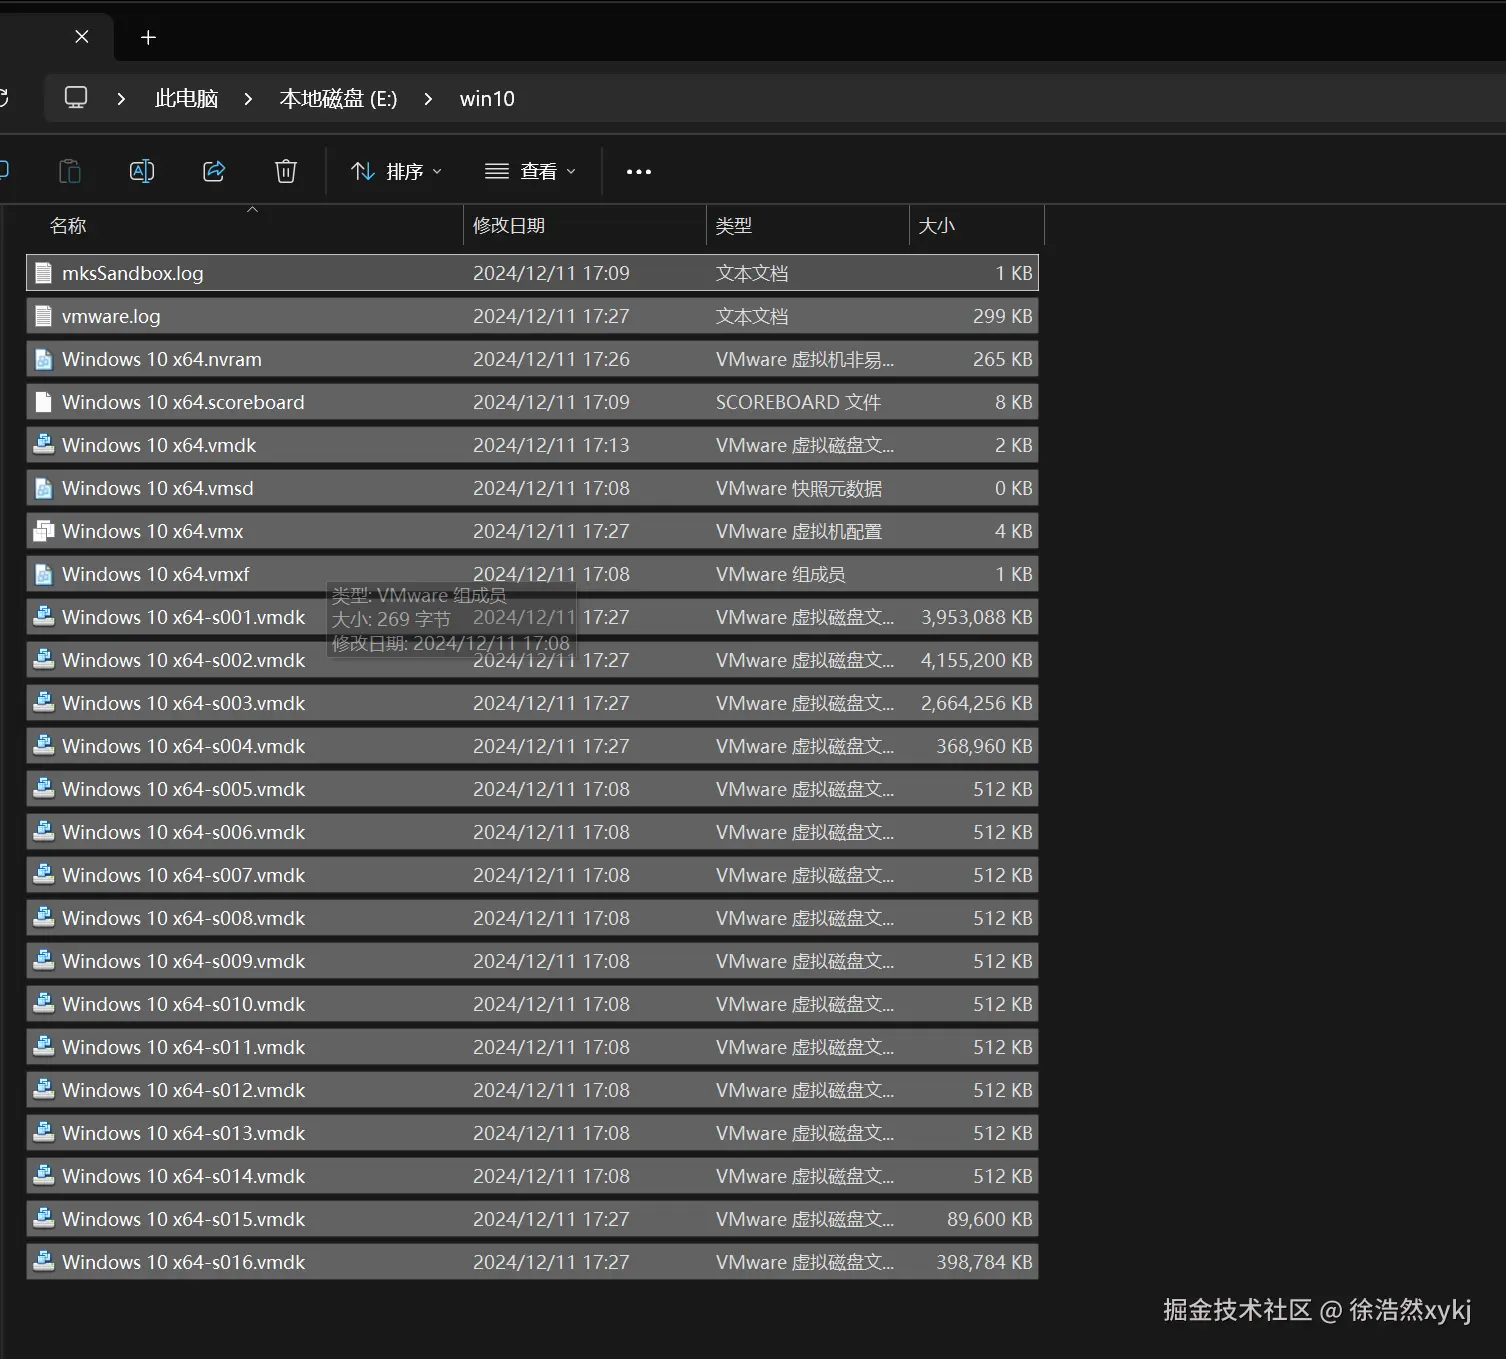Screen dimensions: 1506x1359
Task: Click the mksSandbox.log file icon
Action: pyautogui.click(x=43, y=273)
